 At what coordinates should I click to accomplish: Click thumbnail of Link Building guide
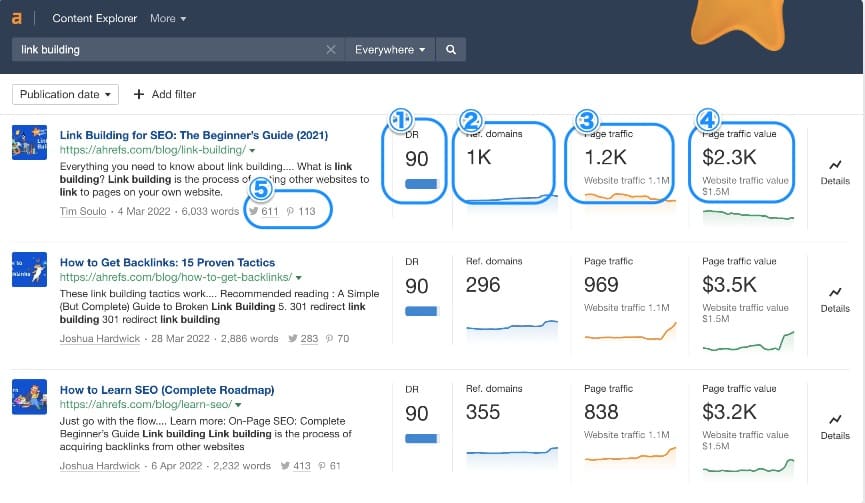[x=29, y=142]
